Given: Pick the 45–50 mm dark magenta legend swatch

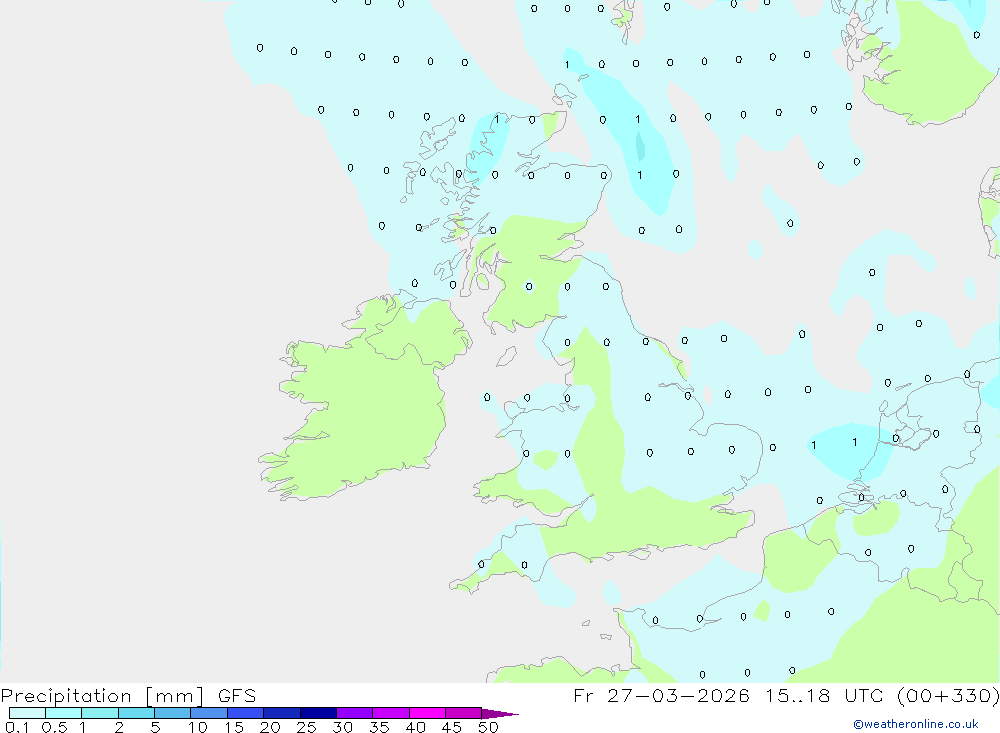Looking at the screenshot, I should pyautogui.click(x=464, y=713).
